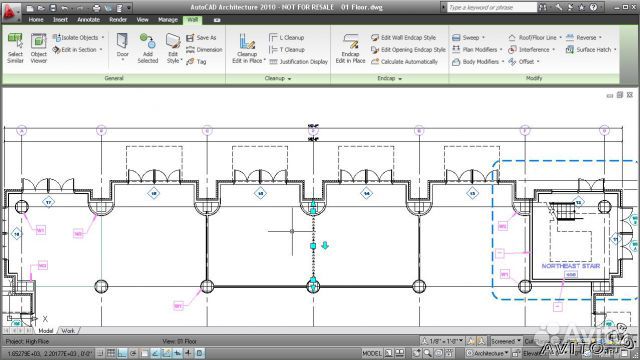Expand the Endcap panel dropdown
This screenshot has width=640, height=360.
[x=389, y=78]
